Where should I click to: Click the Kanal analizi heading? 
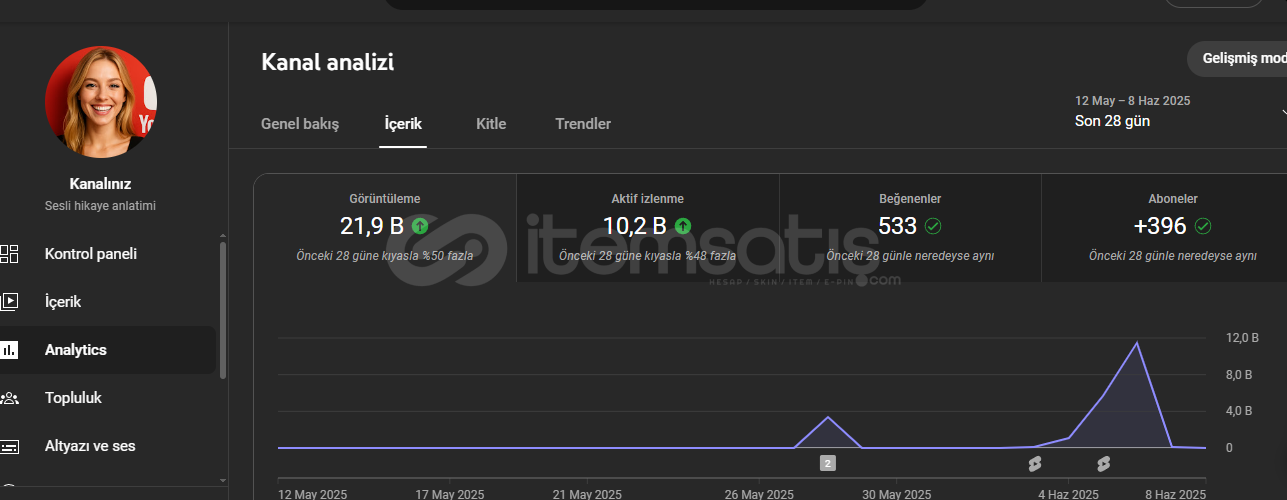[328, 62]
